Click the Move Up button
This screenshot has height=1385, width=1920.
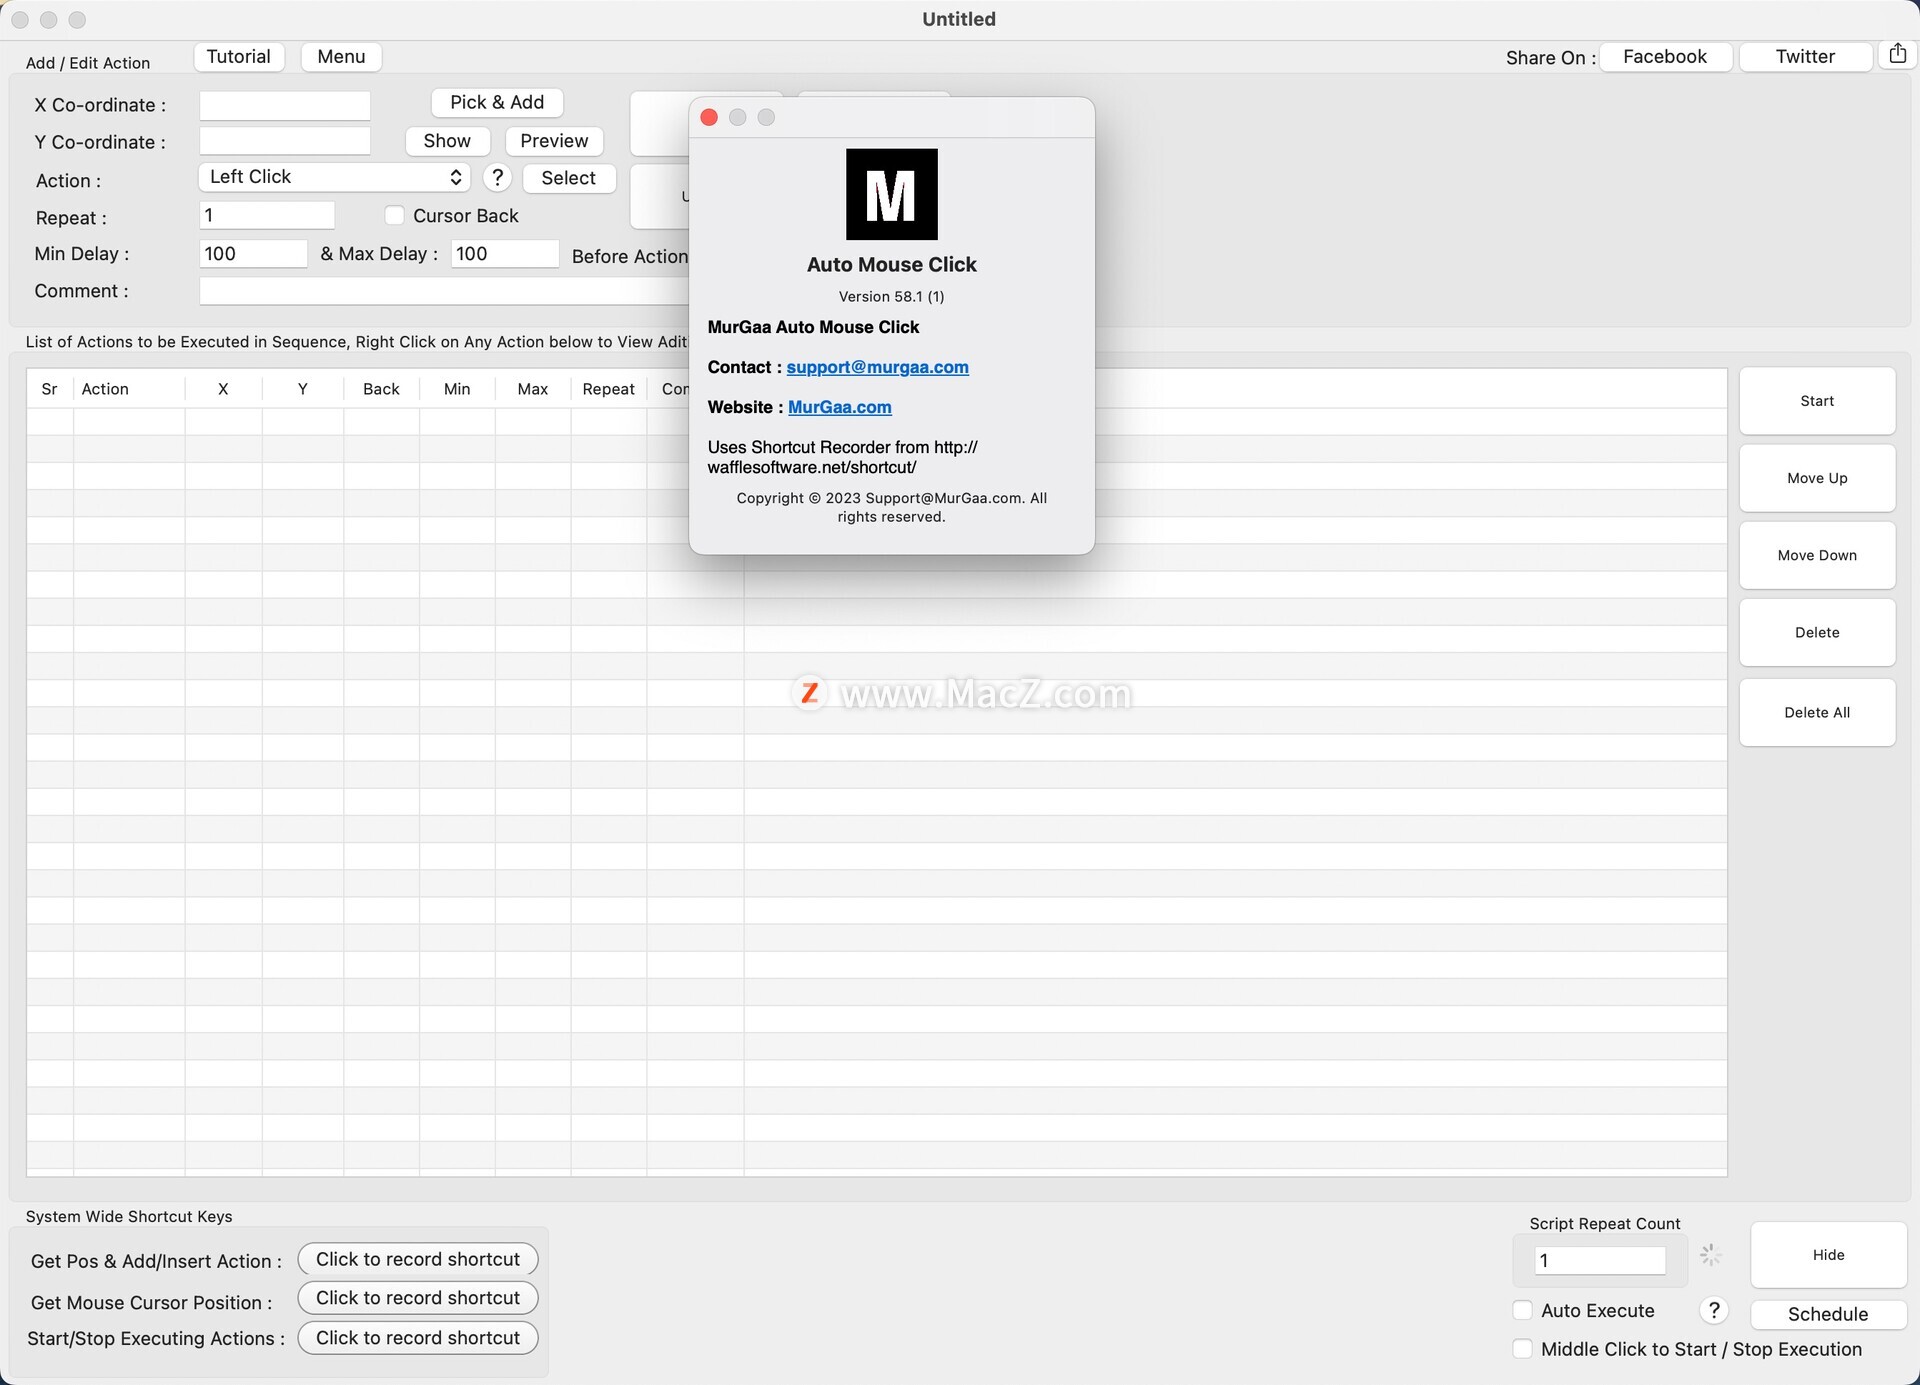point(1817,478)
